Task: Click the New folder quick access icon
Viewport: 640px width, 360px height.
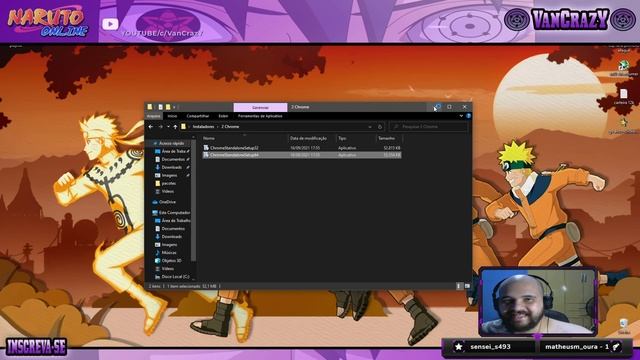Action: pyautogui.click(x=168, y=107)
